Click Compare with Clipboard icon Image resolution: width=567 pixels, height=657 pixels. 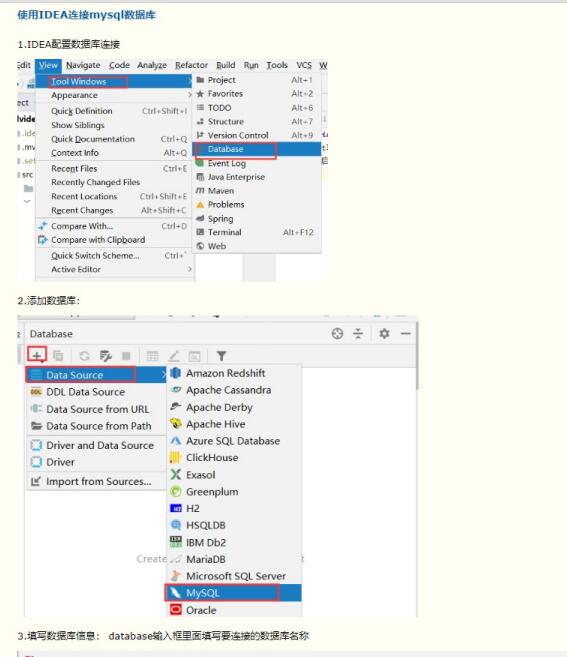point(42,240)
